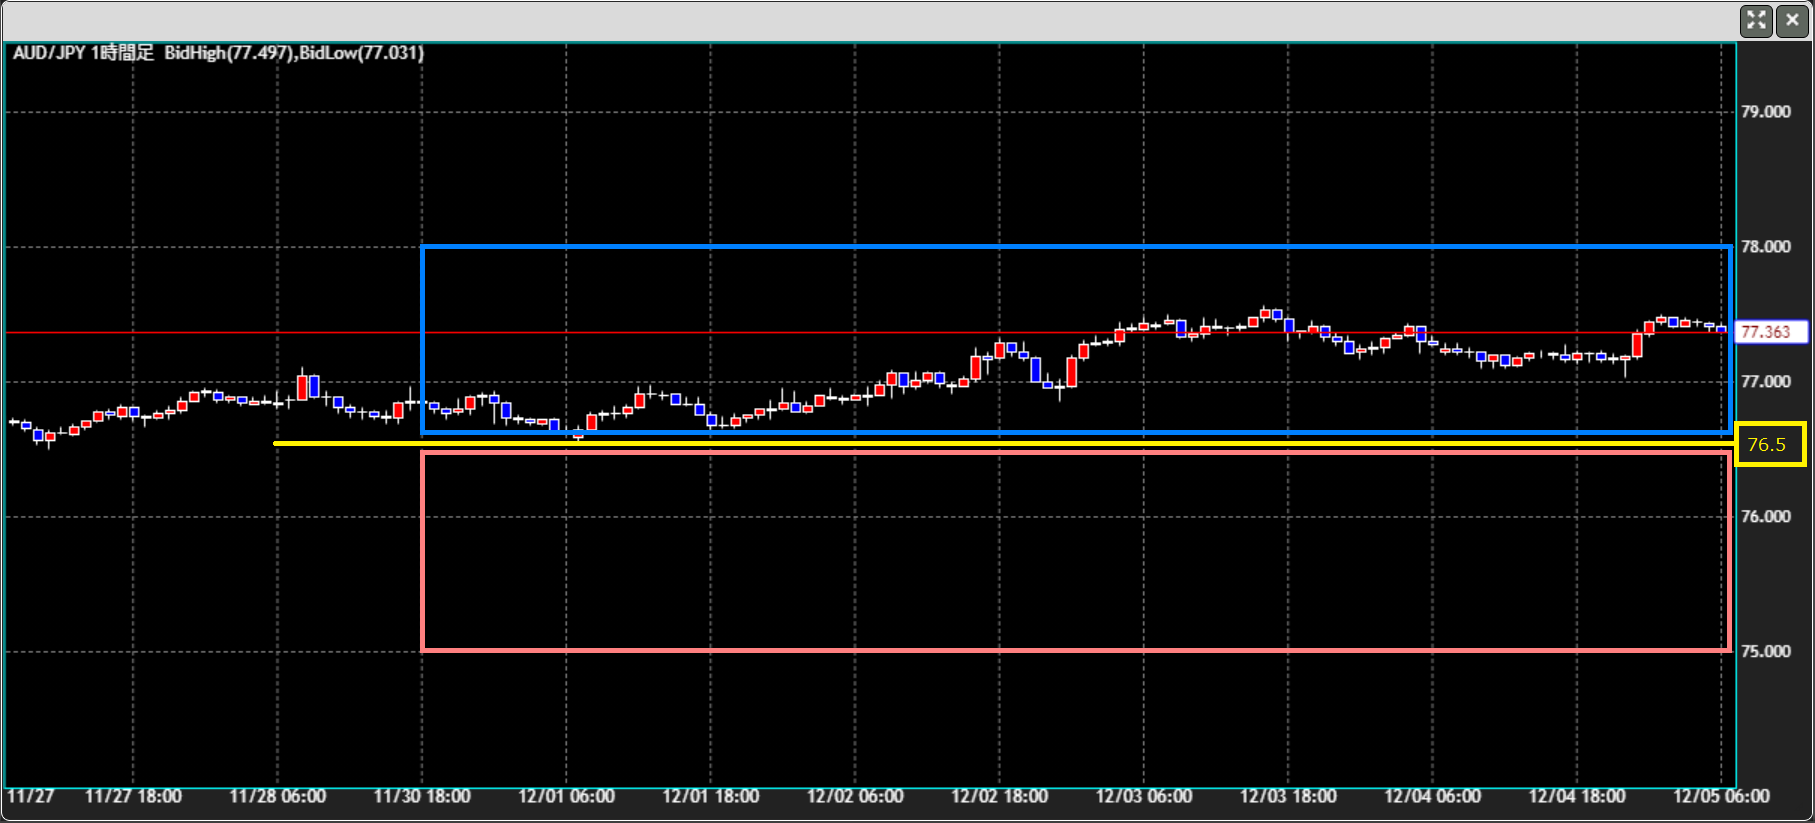Image resolution: width=1815 pixels, height=823 pixels.
Task: Click the 75.000 price axis label
Action: click(1765, 652)
